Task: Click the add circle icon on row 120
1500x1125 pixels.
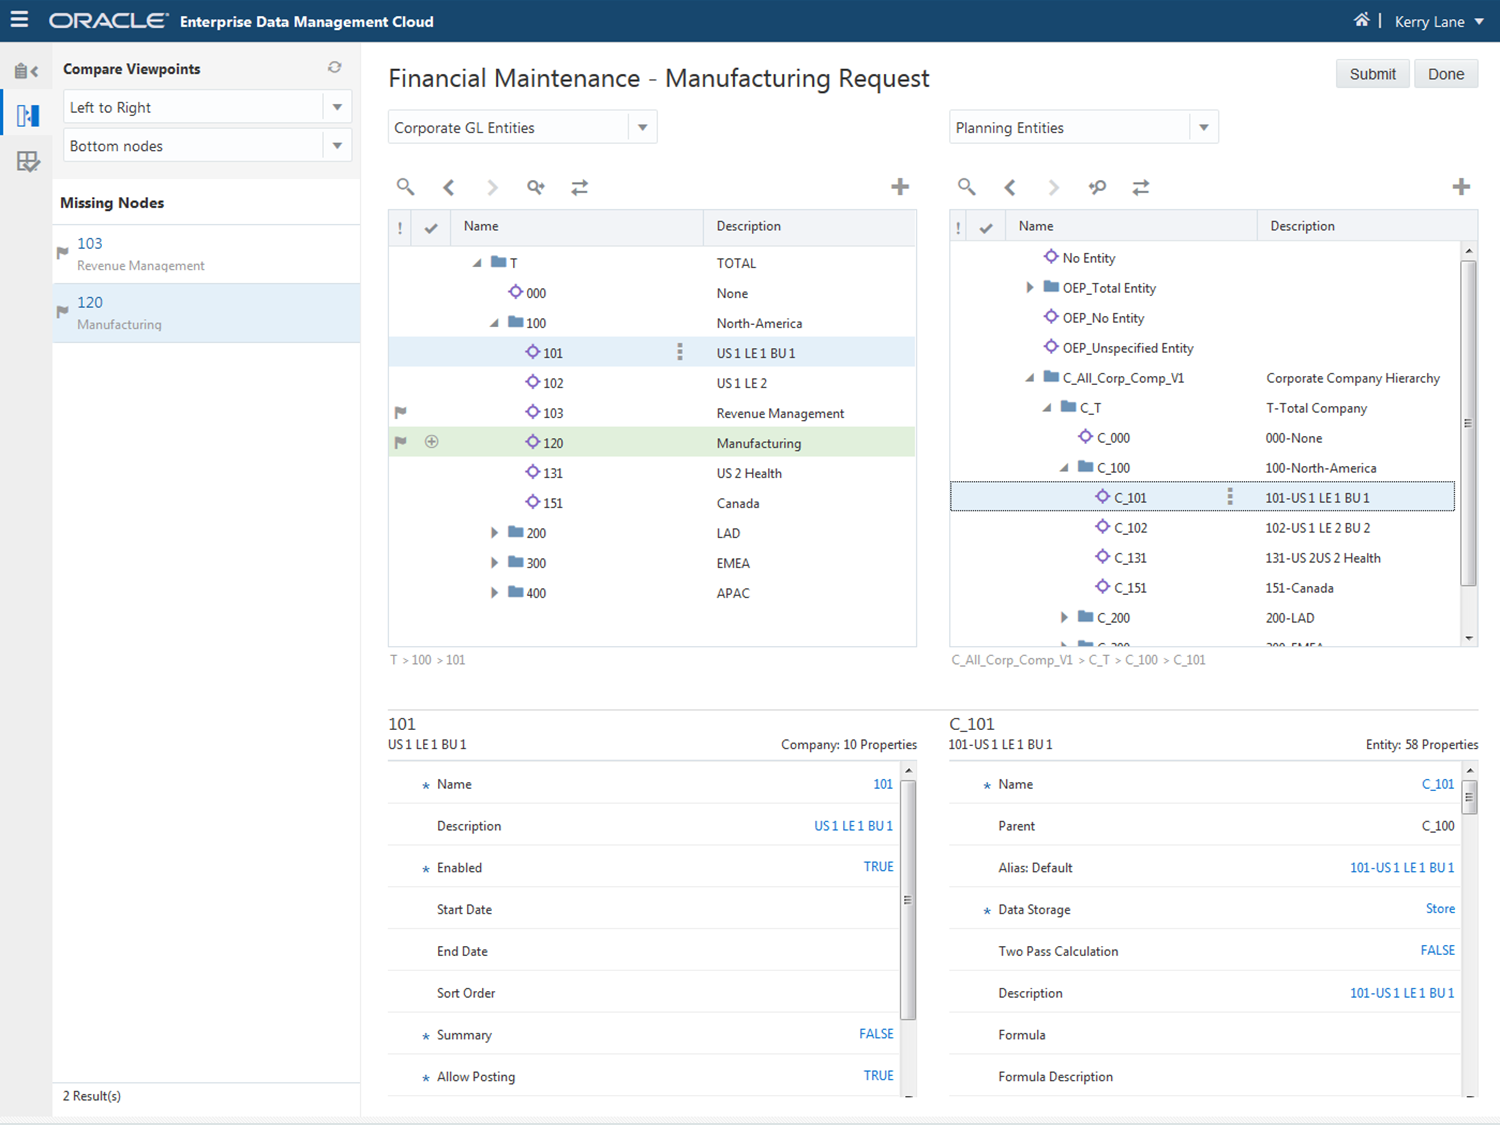Action: [432, 442]
